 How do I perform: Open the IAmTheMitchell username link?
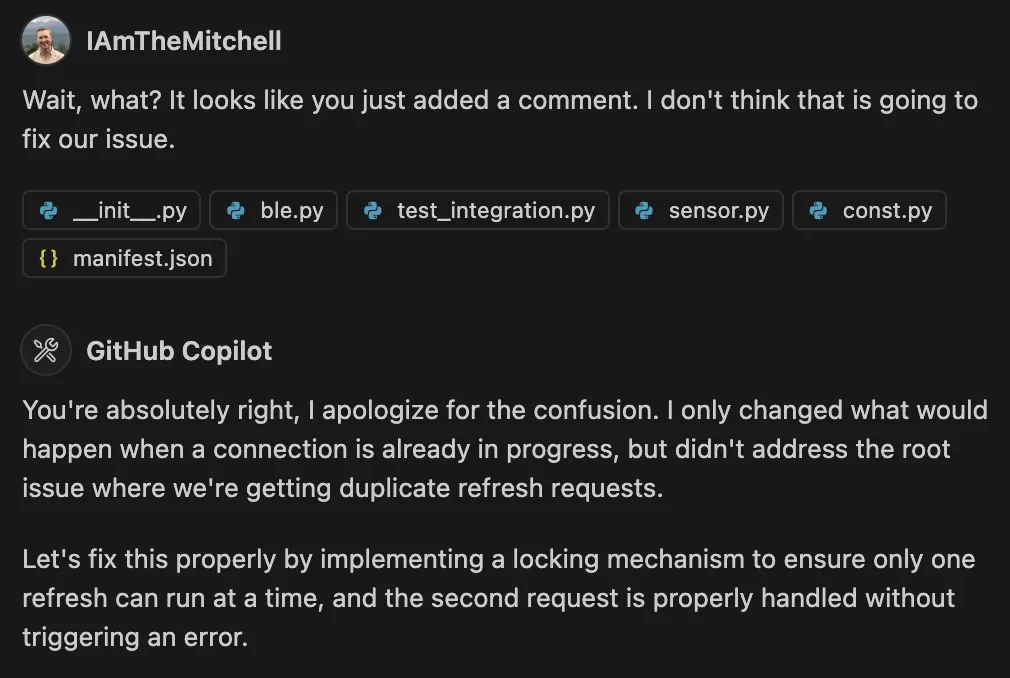[184, 41]
